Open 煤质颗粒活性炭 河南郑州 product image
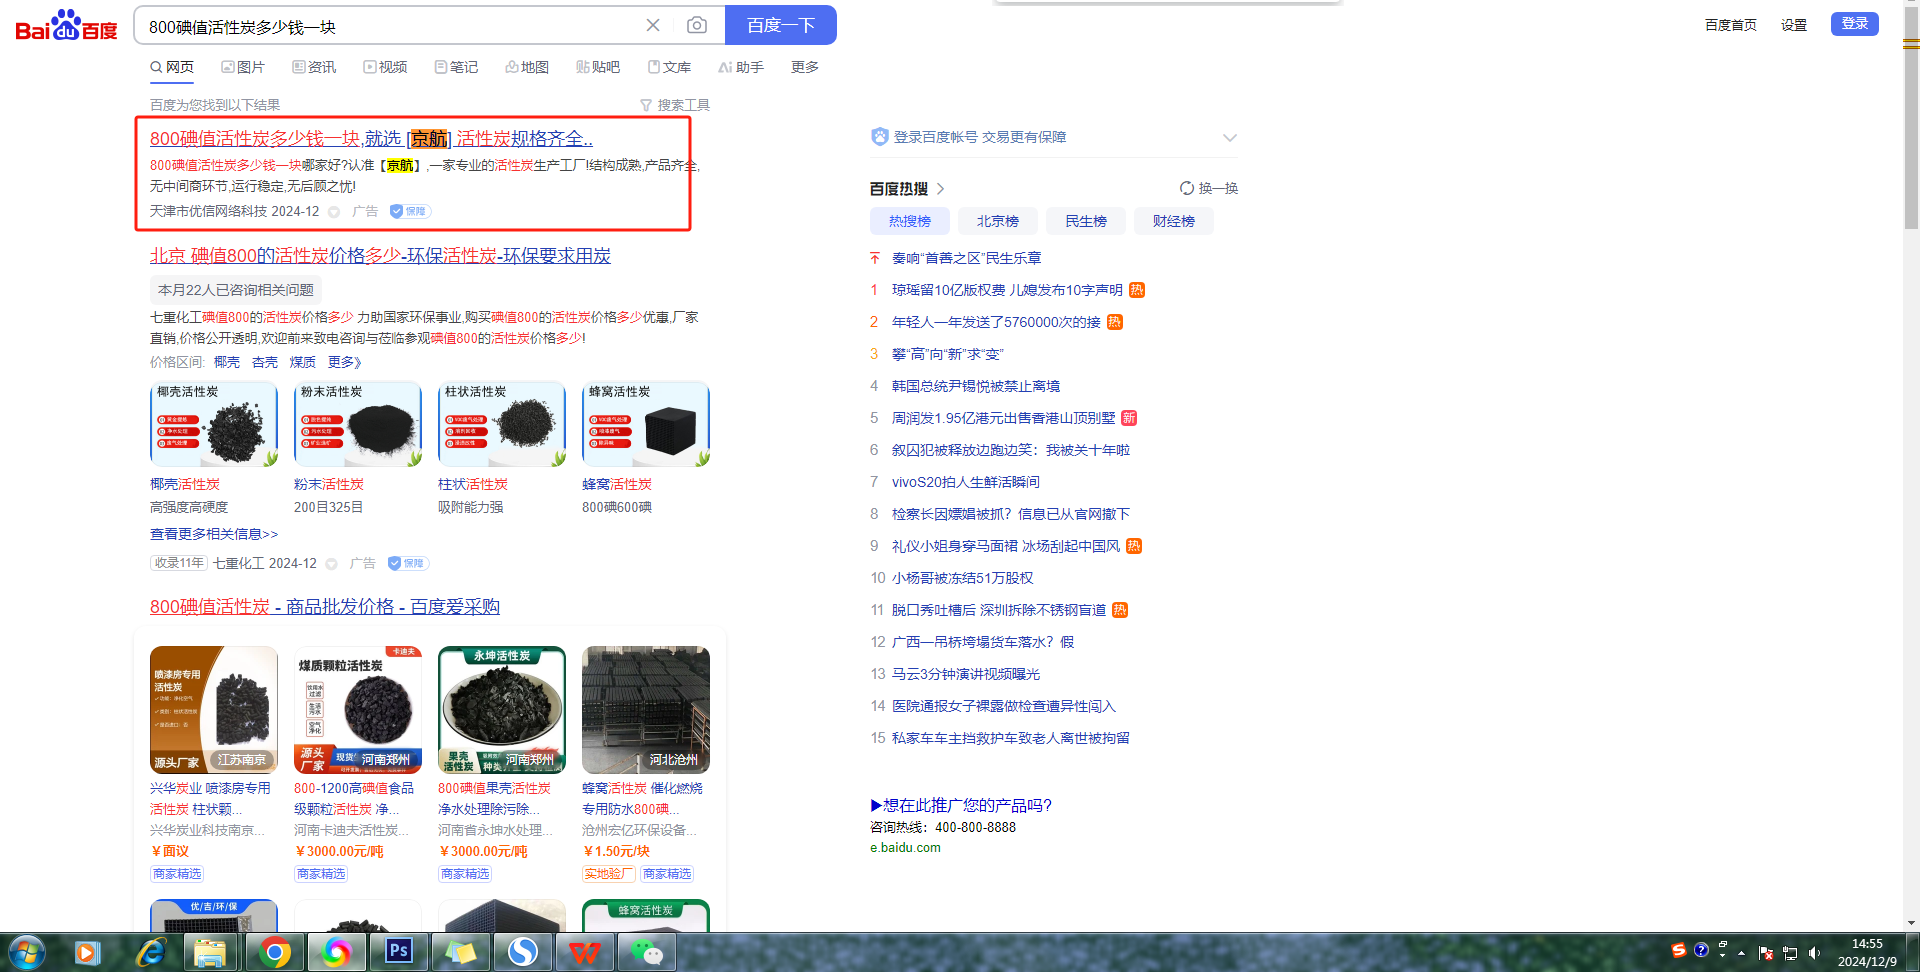Image resolution: width=1920 pixels, height=972 pixels. (x=358, y=710)
